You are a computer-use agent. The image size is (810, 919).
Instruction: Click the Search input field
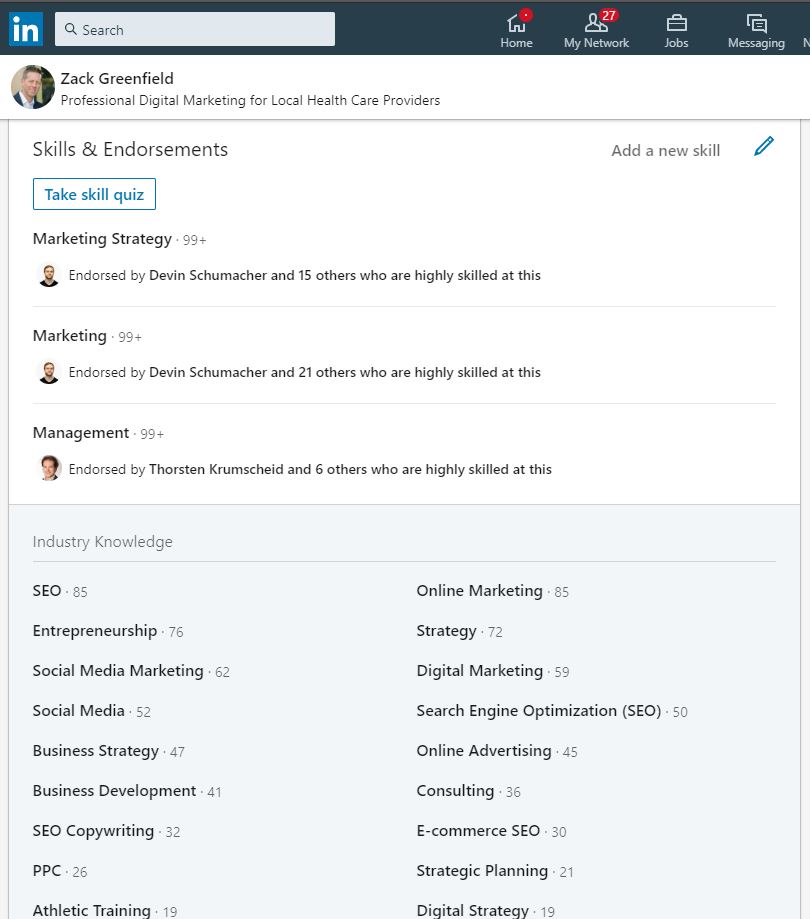195,30
